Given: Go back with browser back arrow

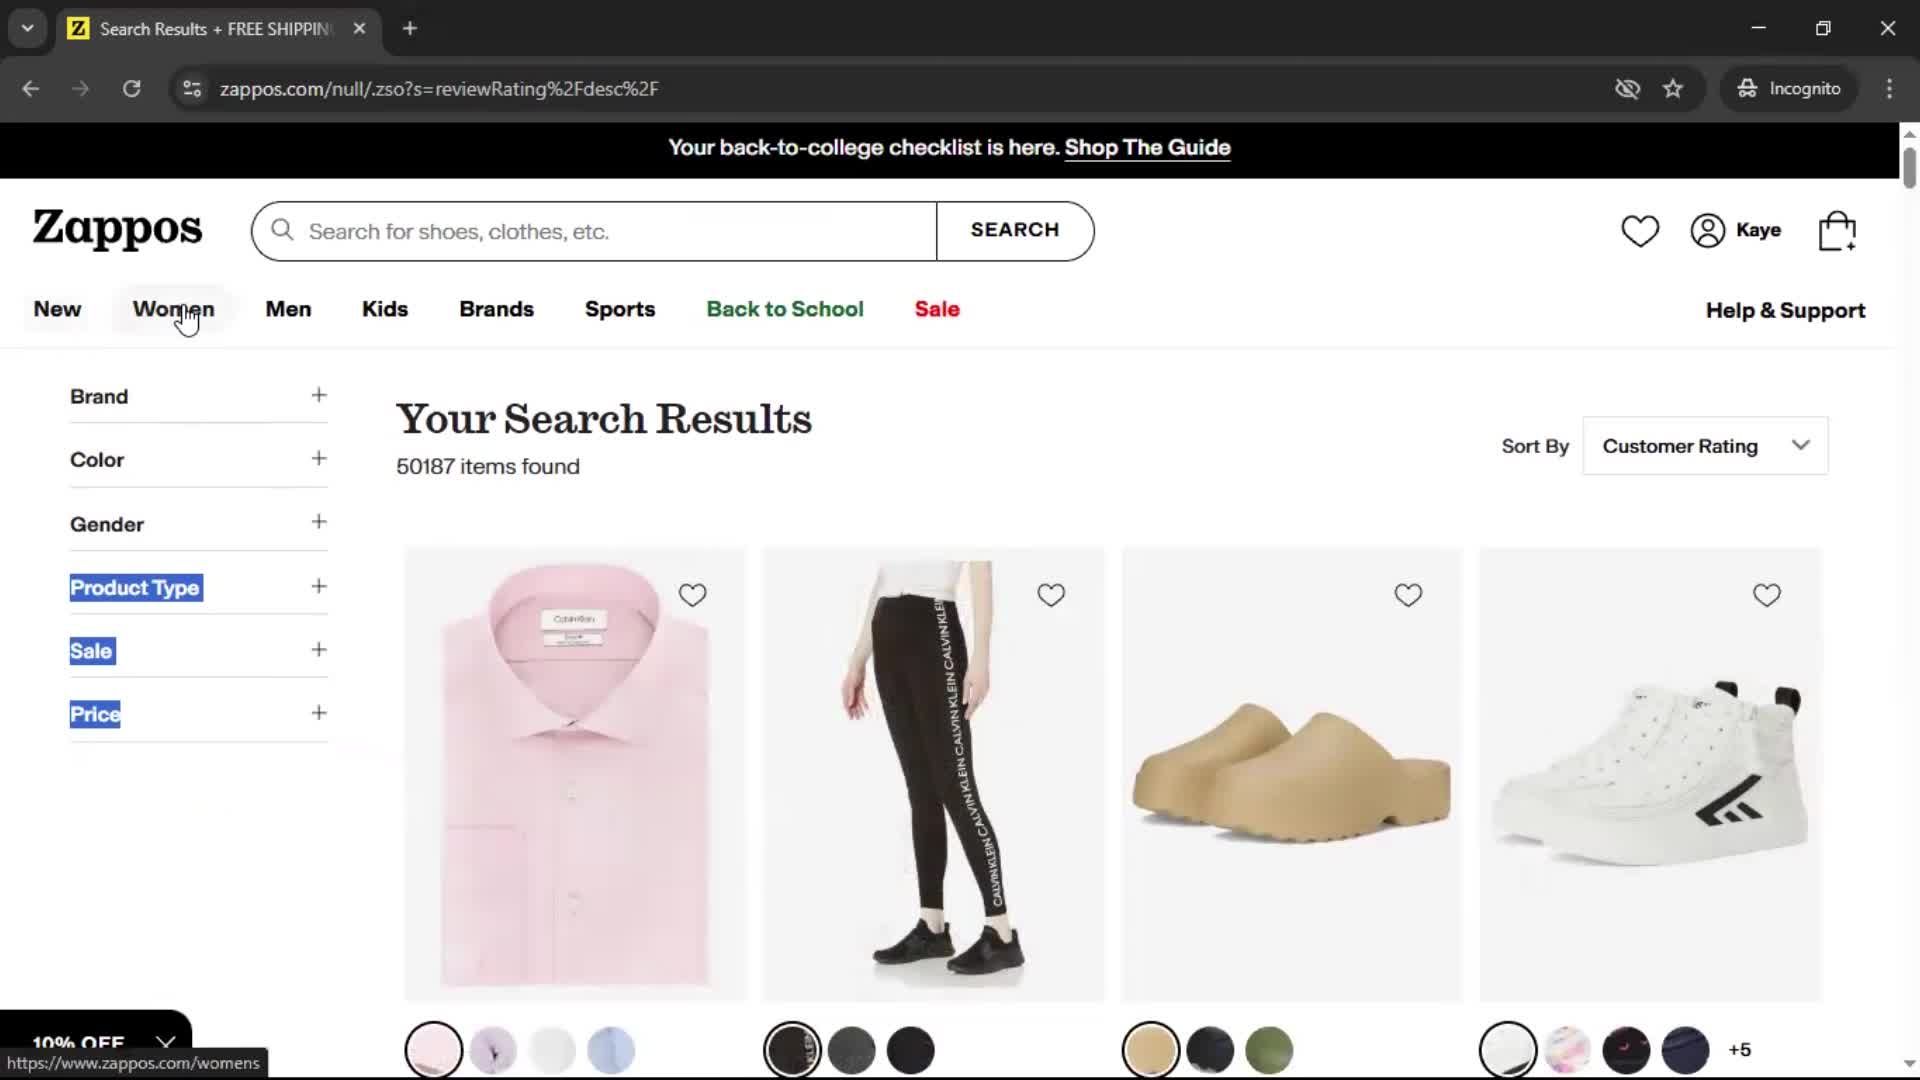Looking at the screenshot, I should click(31, 88).
